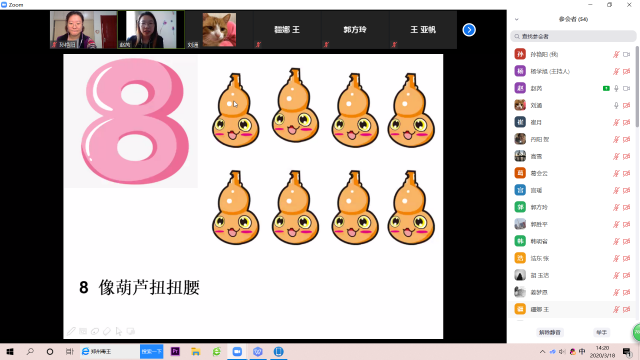Viewport: 640px width, 360px height.
Task: Toggle camera icon for first participant 孙艳阳
Action: coord(627,54)
